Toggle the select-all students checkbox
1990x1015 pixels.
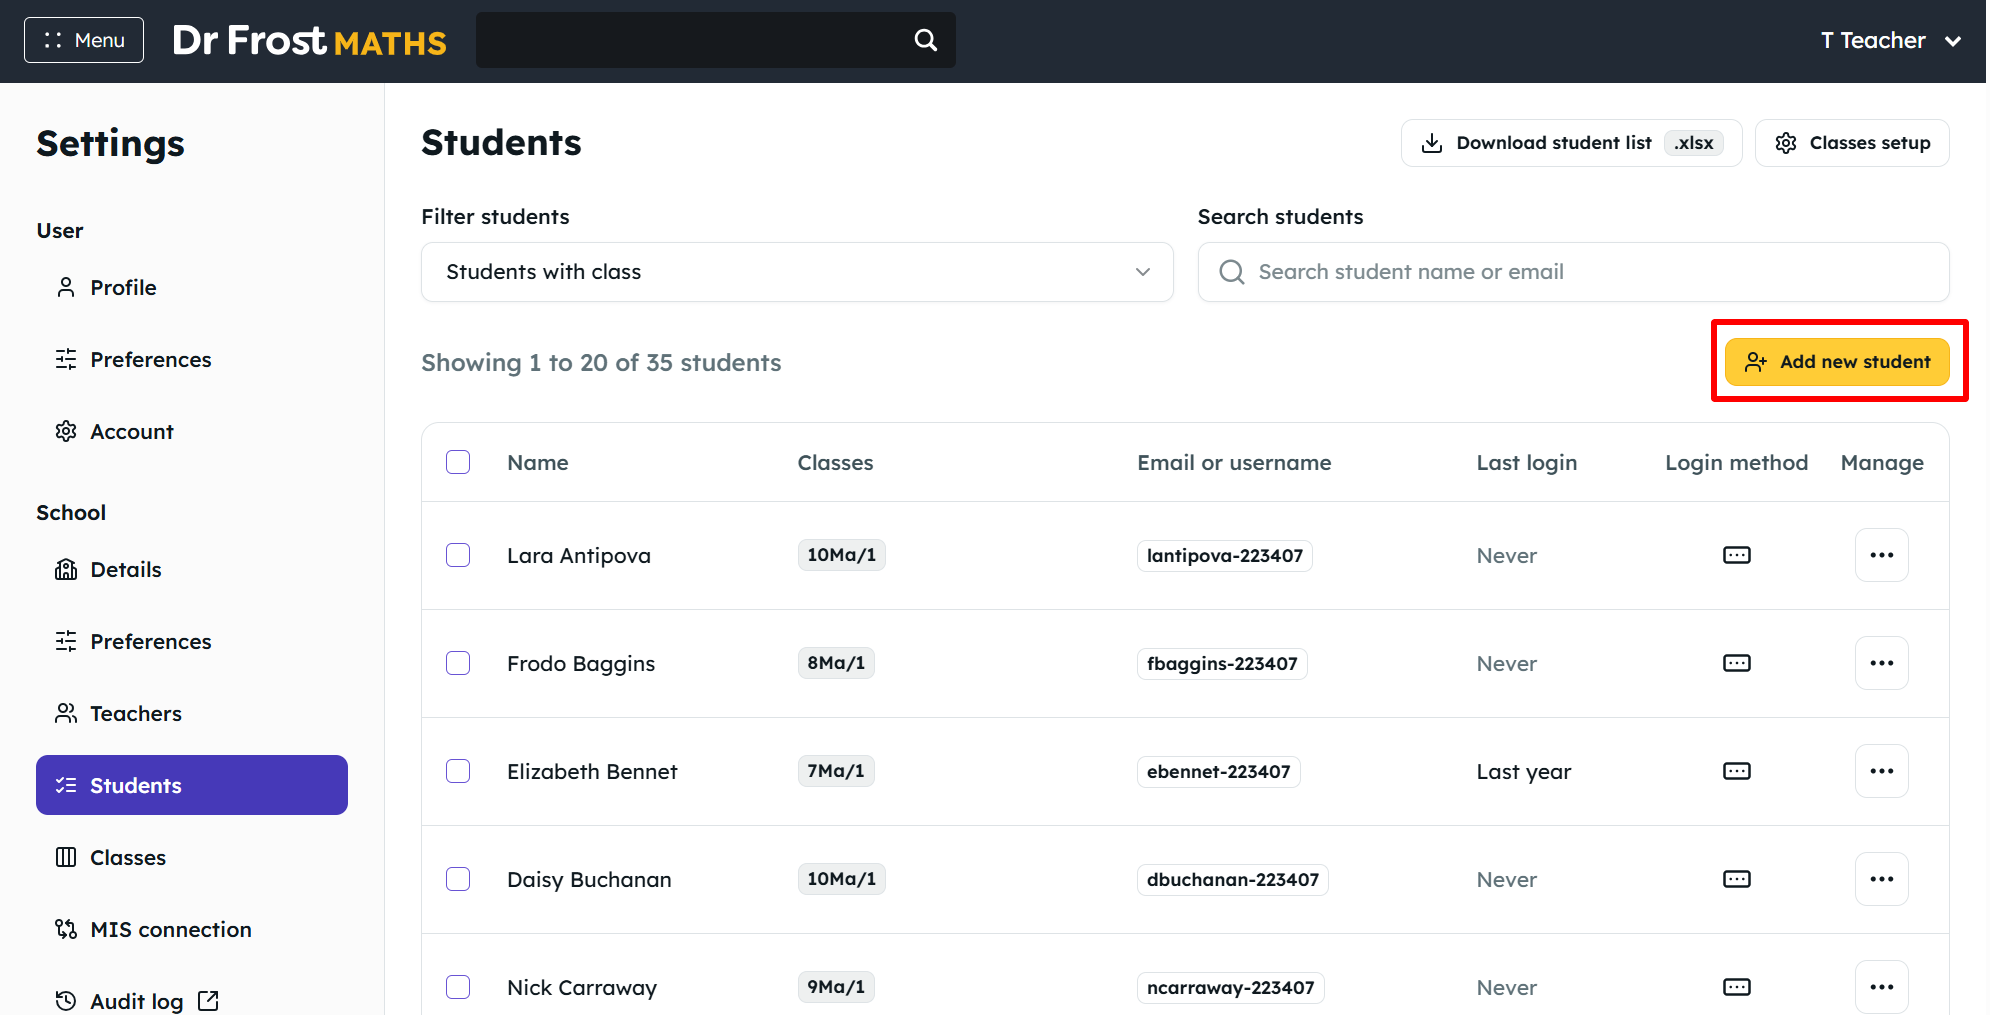[x=458, y=462]
